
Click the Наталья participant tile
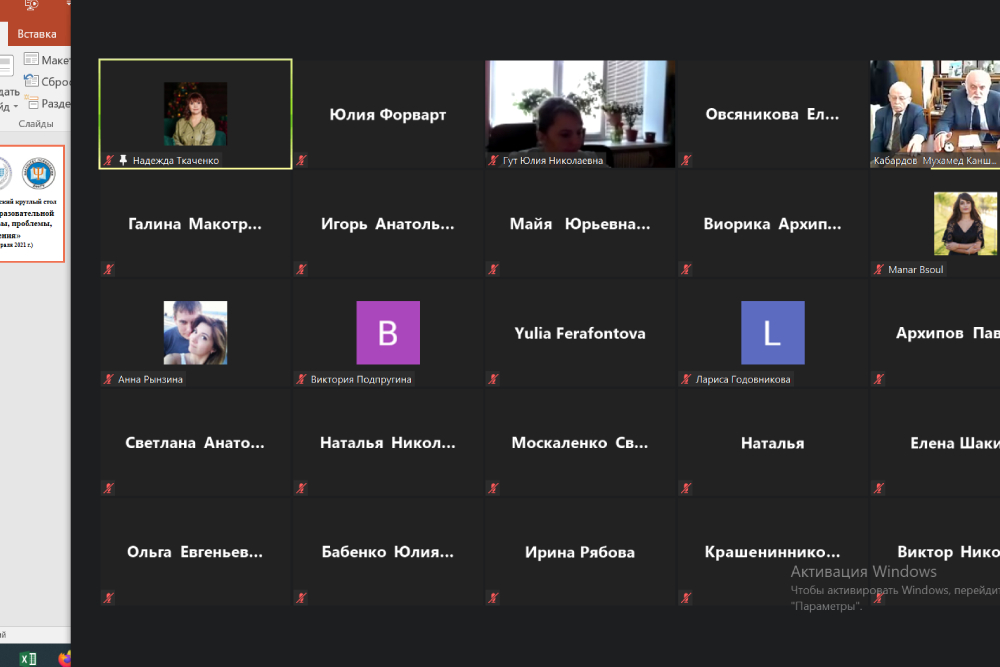tap(772, 443)
